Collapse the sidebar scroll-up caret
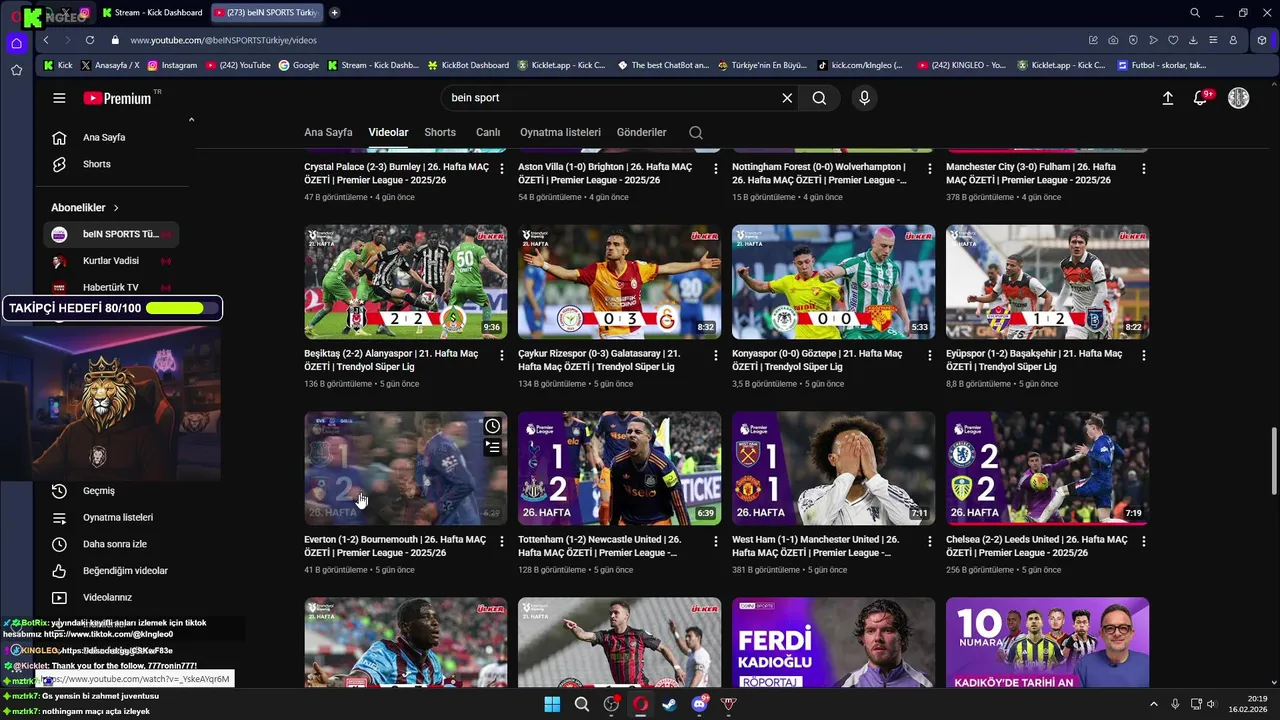The image size is (1280, 720). click(x=191, y=120)
